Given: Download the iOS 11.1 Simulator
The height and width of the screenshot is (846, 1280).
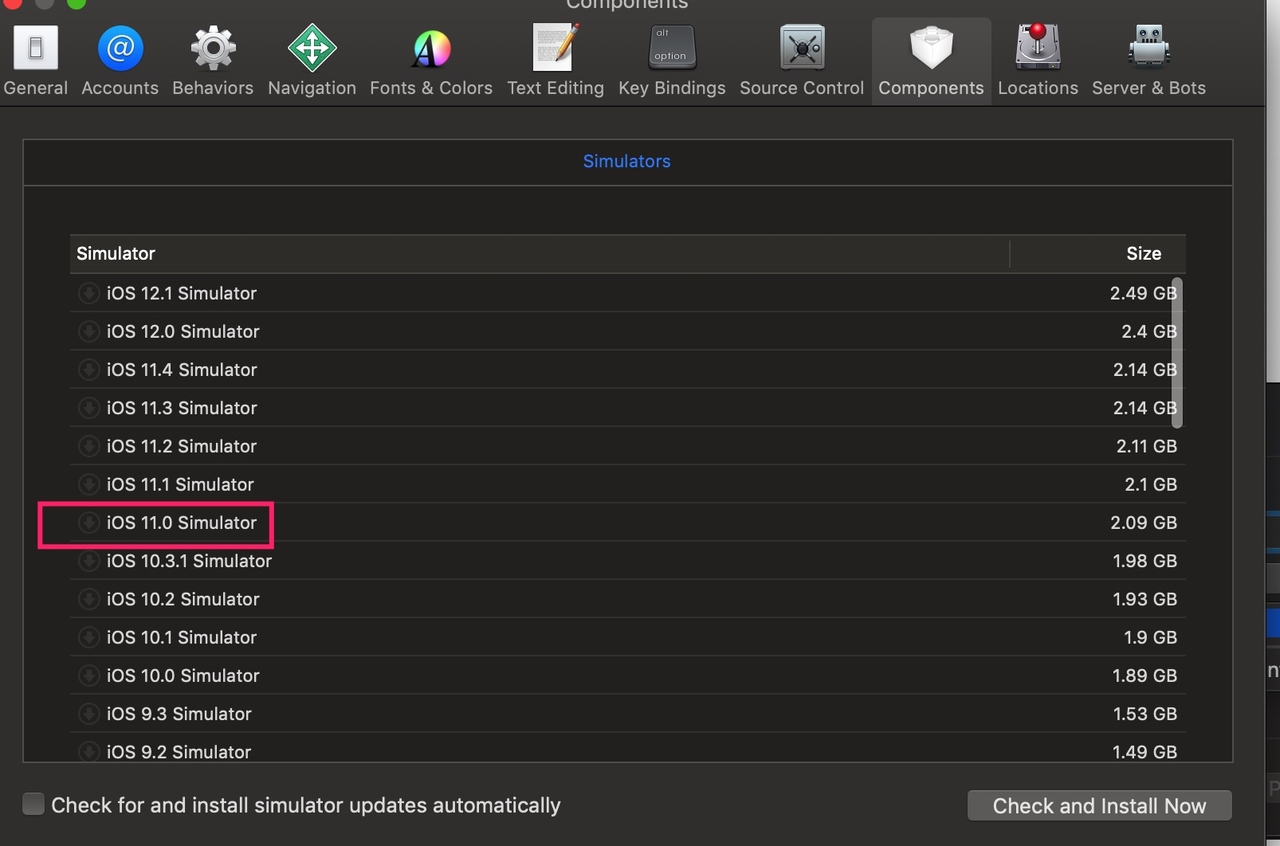Looking at the screenshot, I should click(89, 484).
